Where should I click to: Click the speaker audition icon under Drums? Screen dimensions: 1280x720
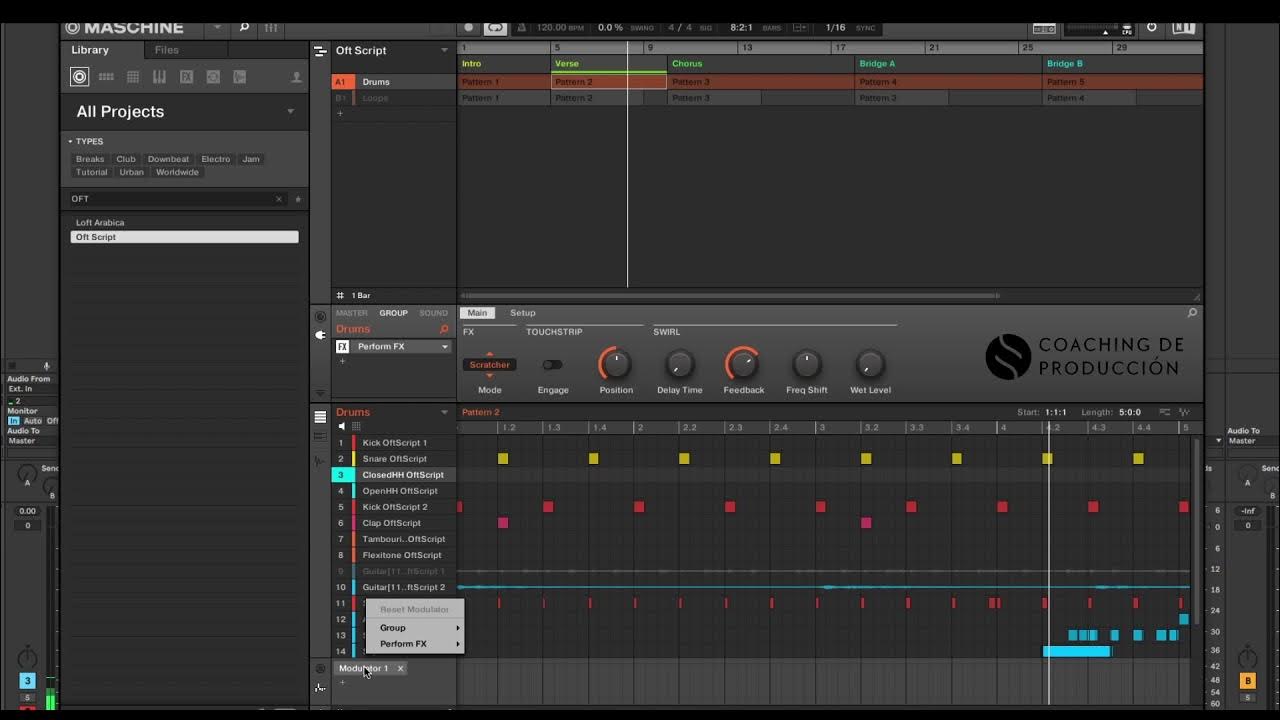click(341, 427)
